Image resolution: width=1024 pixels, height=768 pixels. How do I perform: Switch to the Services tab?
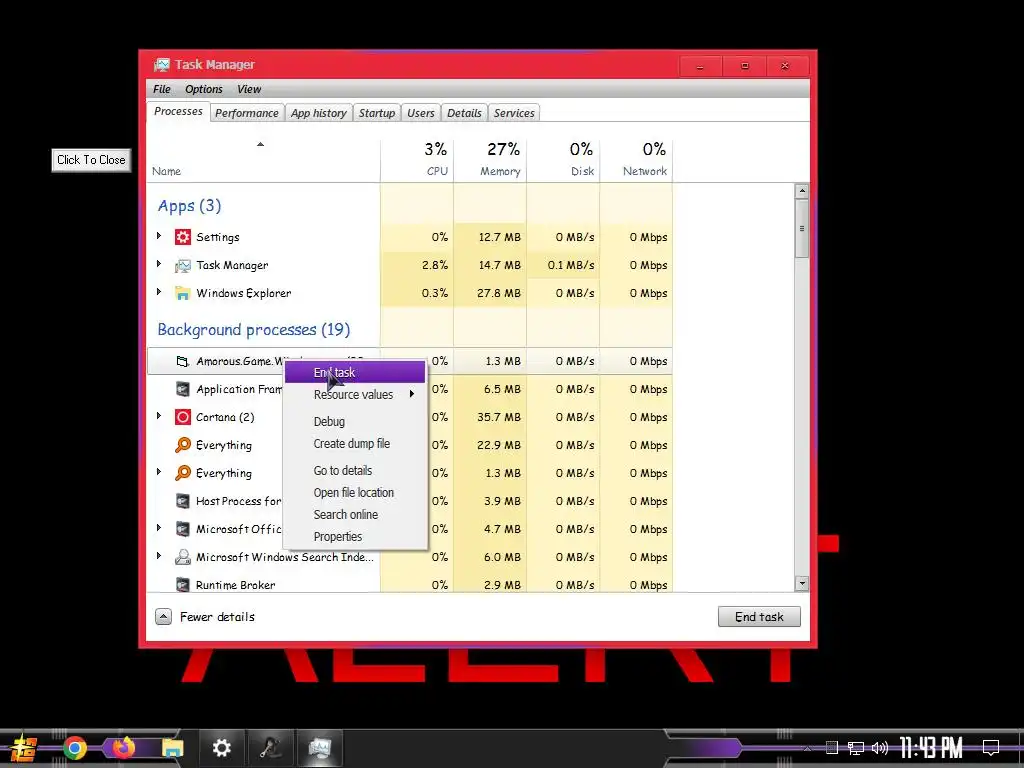pos(514,113)
